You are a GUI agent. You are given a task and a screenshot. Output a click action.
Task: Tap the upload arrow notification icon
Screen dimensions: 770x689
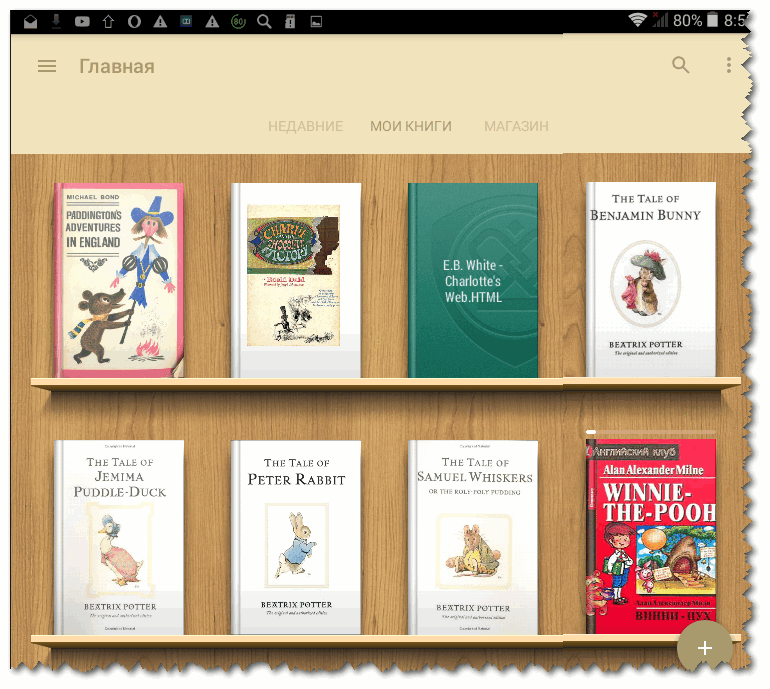(108, 22)
